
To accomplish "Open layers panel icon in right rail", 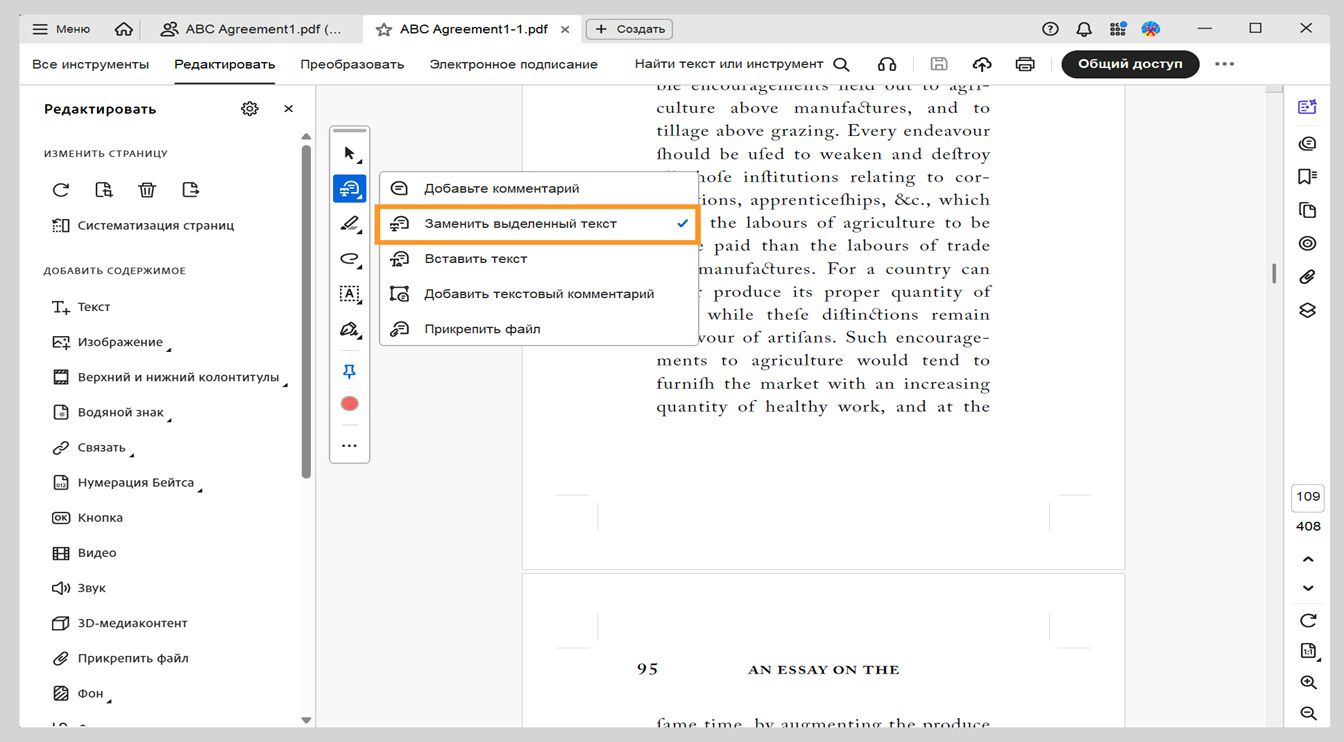I will click(x=1307, y=310).
